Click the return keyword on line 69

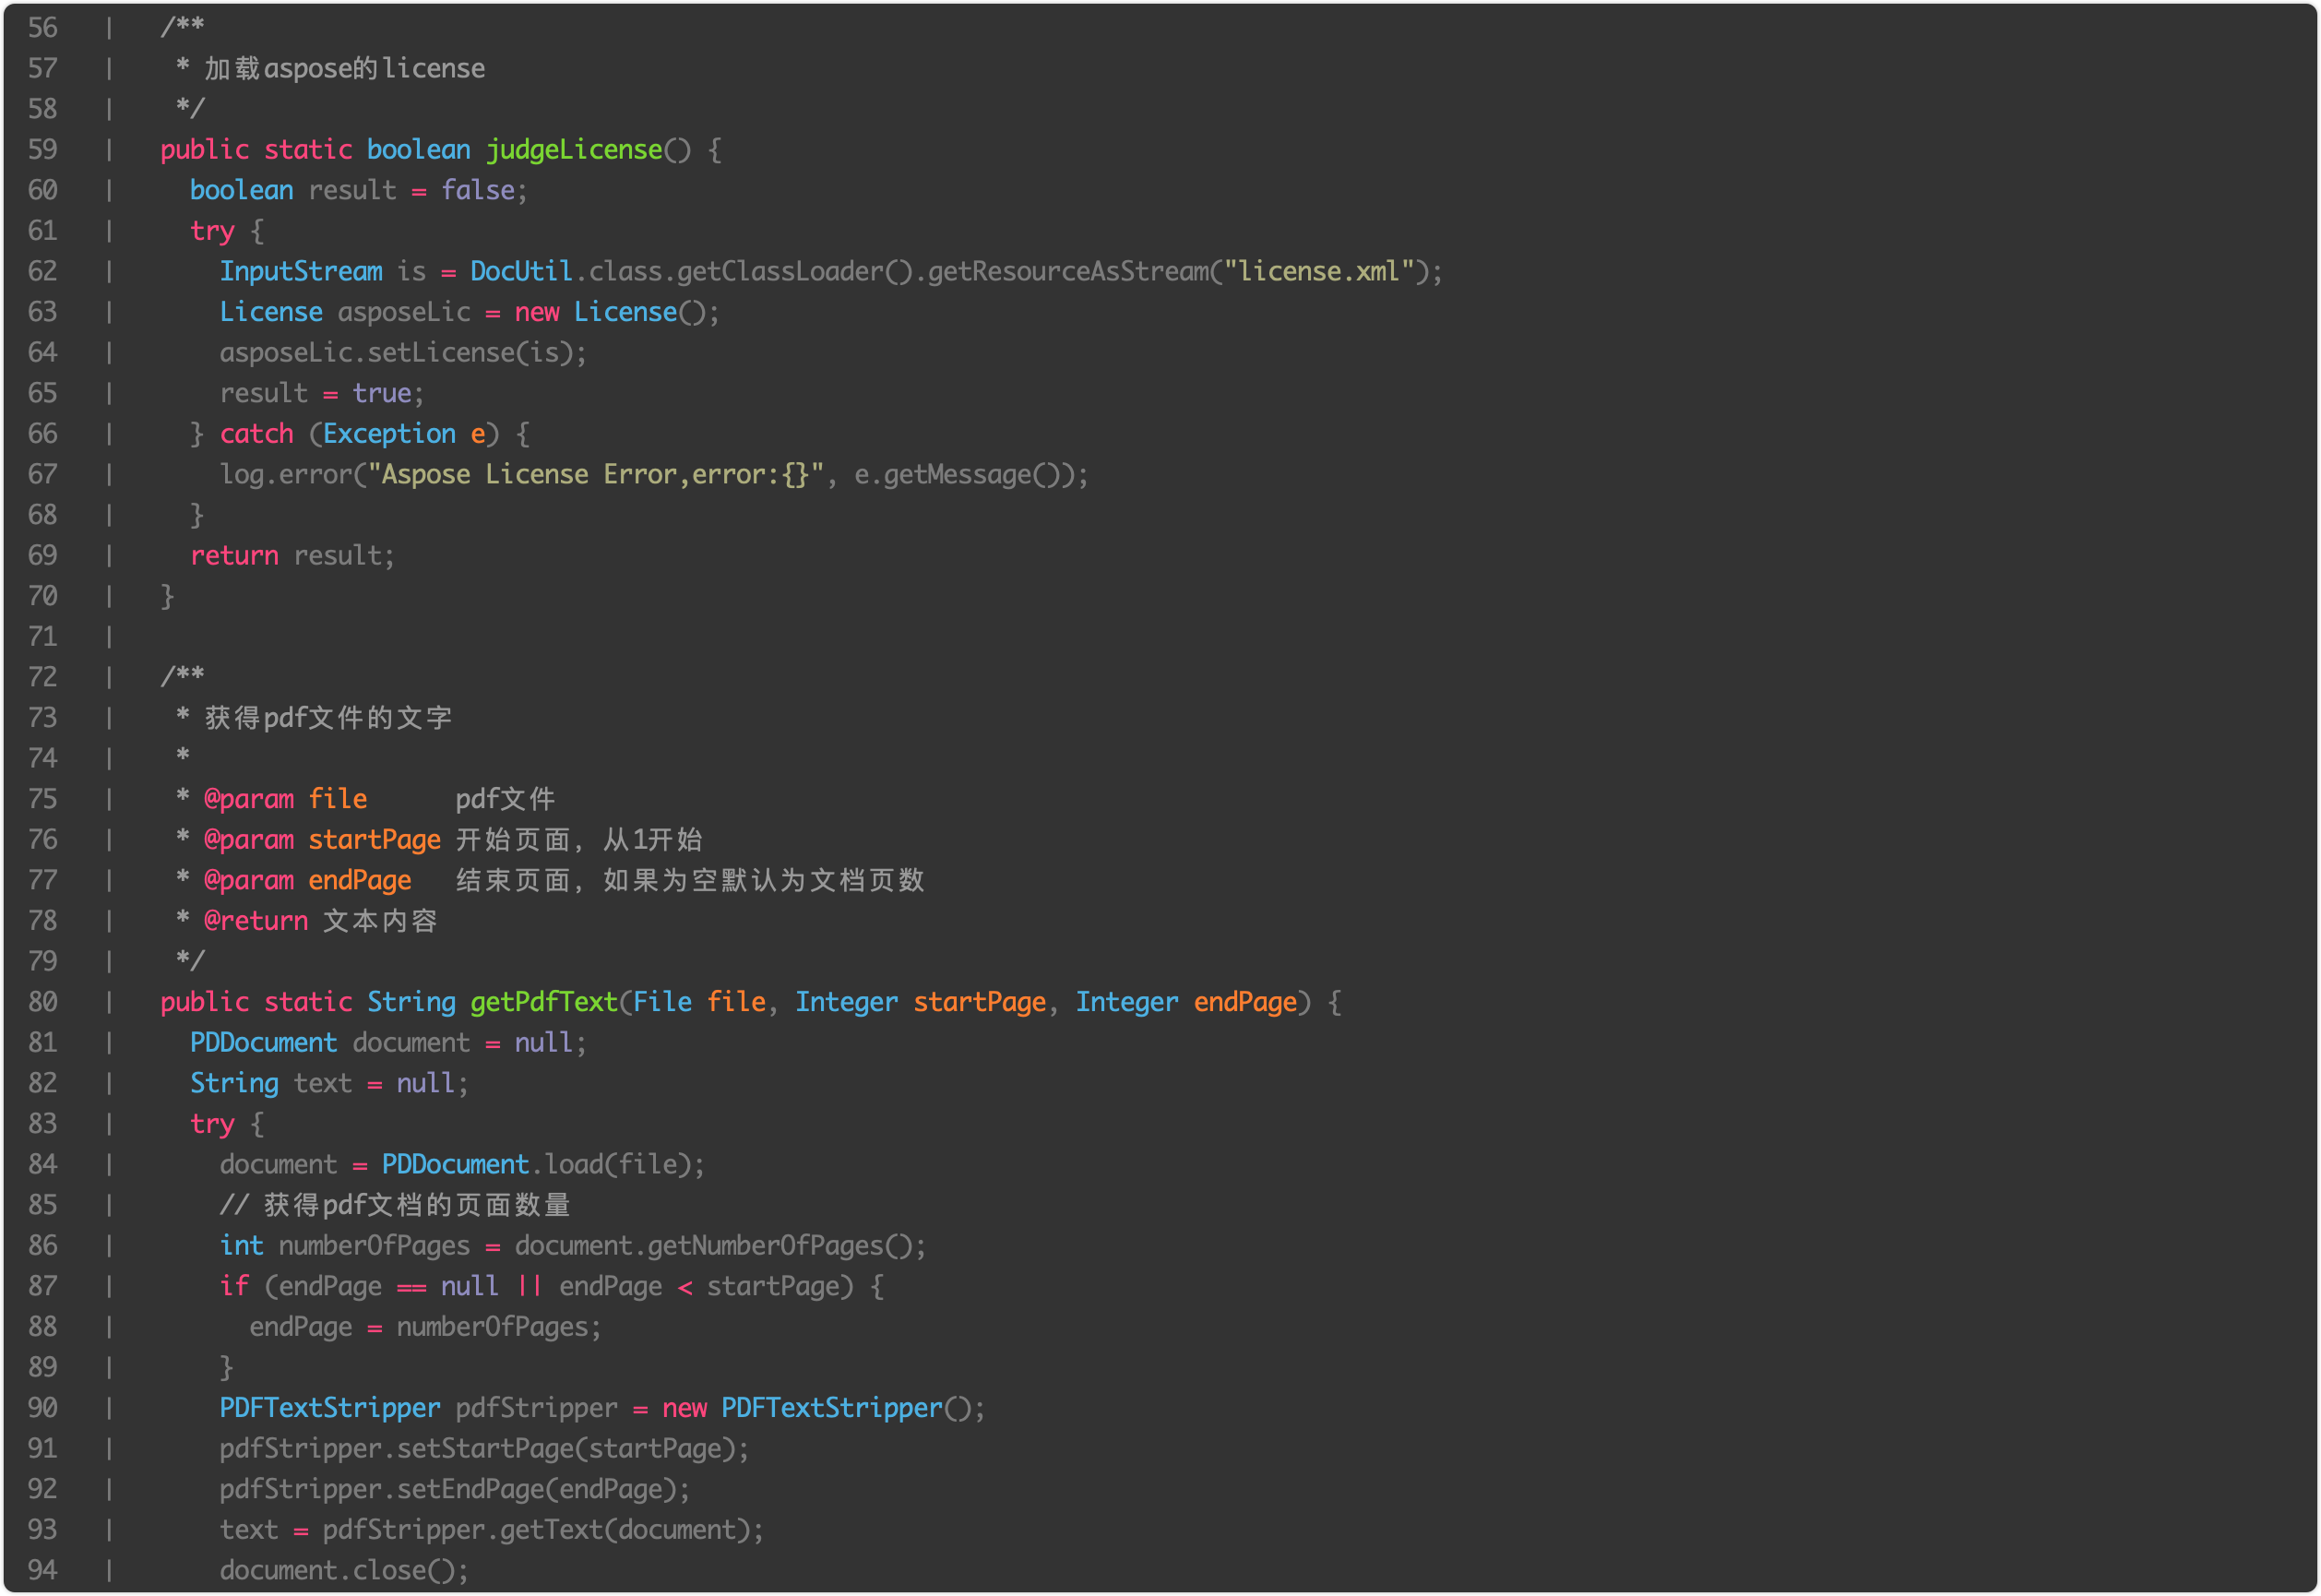coord(234,556)
